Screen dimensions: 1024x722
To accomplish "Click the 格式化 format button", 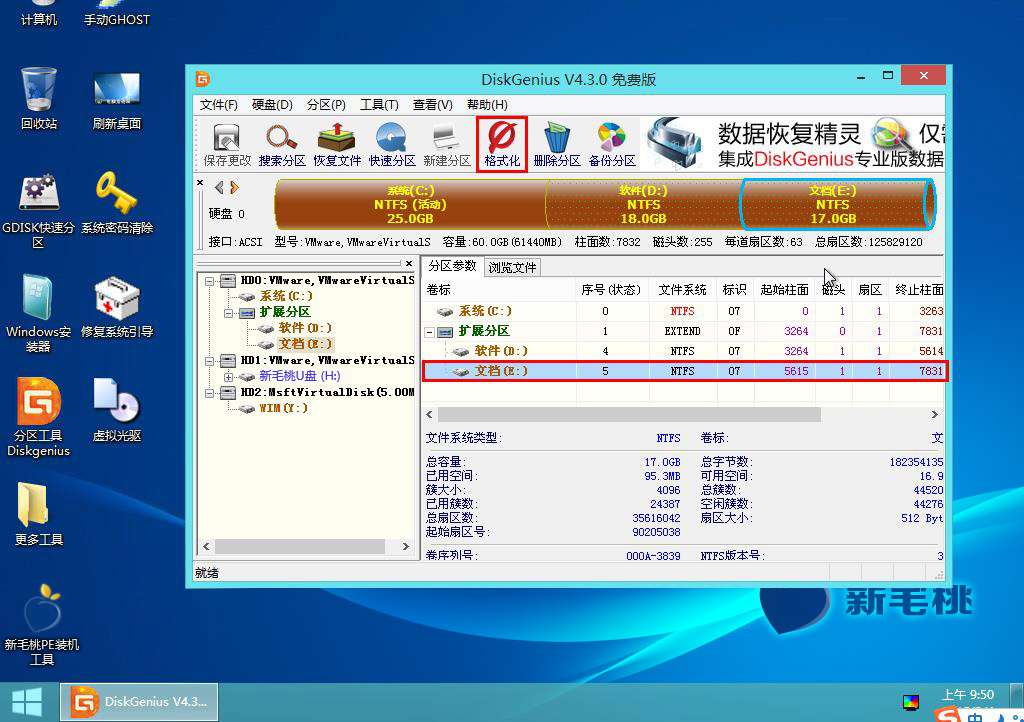I will click(x=502, y=145).
